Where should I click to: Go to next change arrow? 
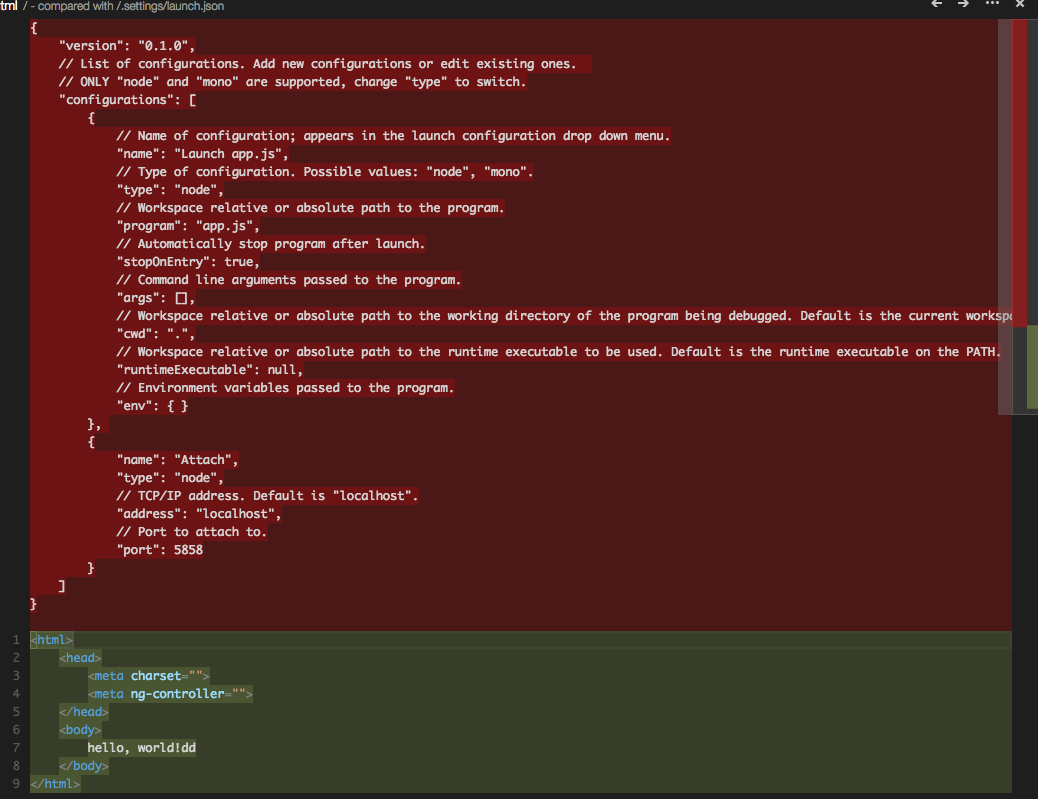pos(963,5)
